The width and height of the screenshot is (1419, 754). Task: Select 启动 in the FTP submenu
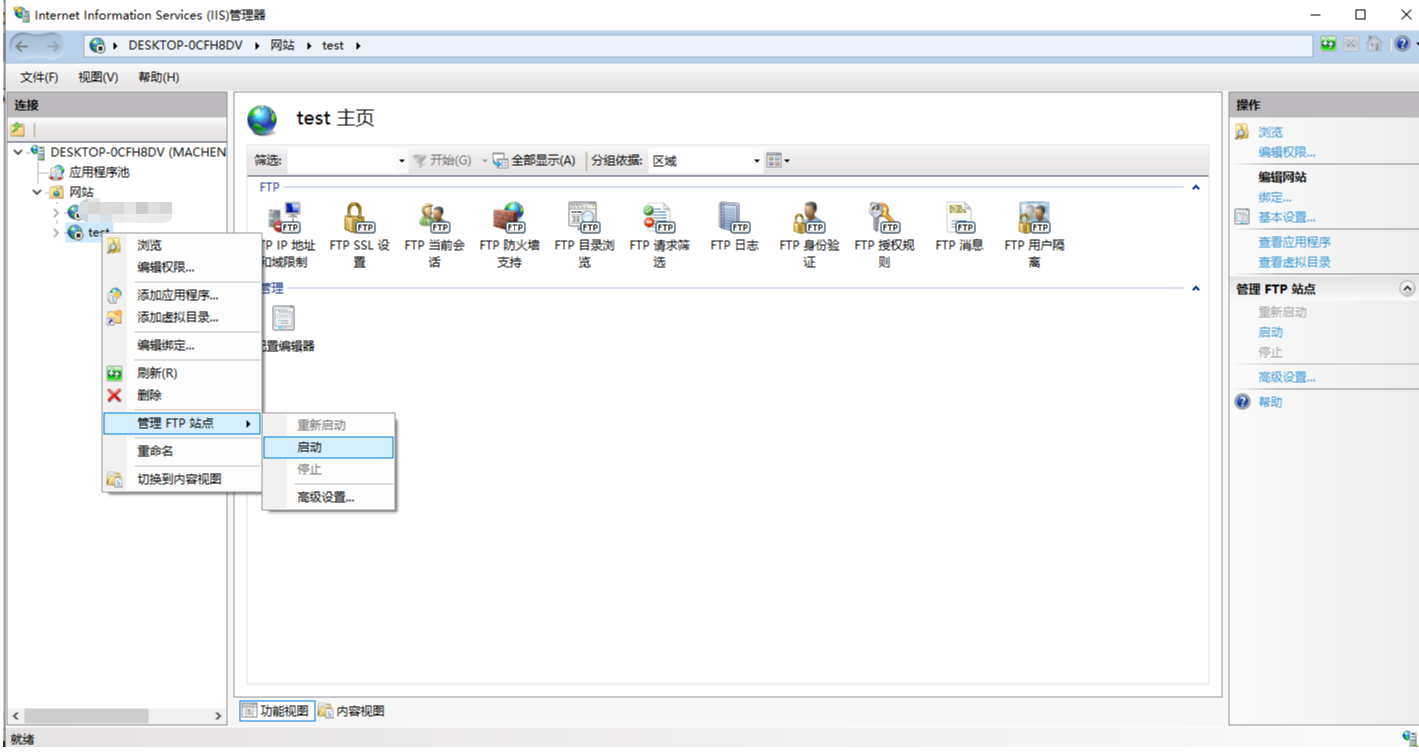[329, 447]
